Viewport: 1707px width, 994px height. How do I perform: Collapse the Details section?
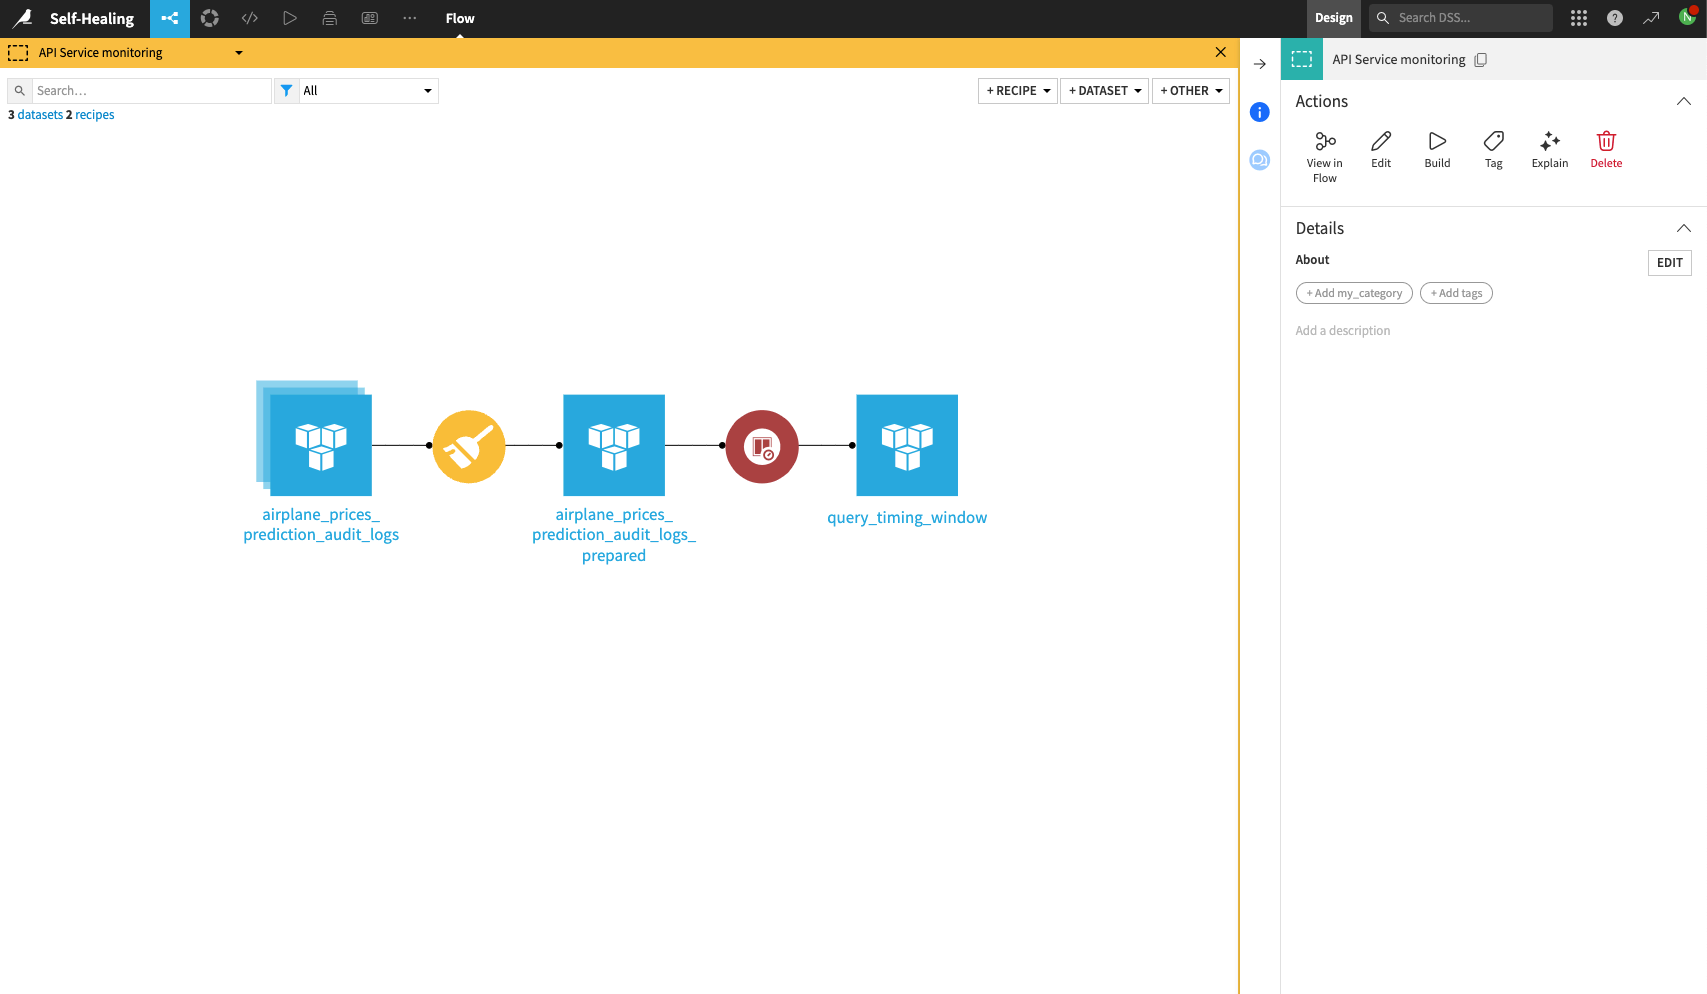pyautogui.click(x=1684, y=228)
